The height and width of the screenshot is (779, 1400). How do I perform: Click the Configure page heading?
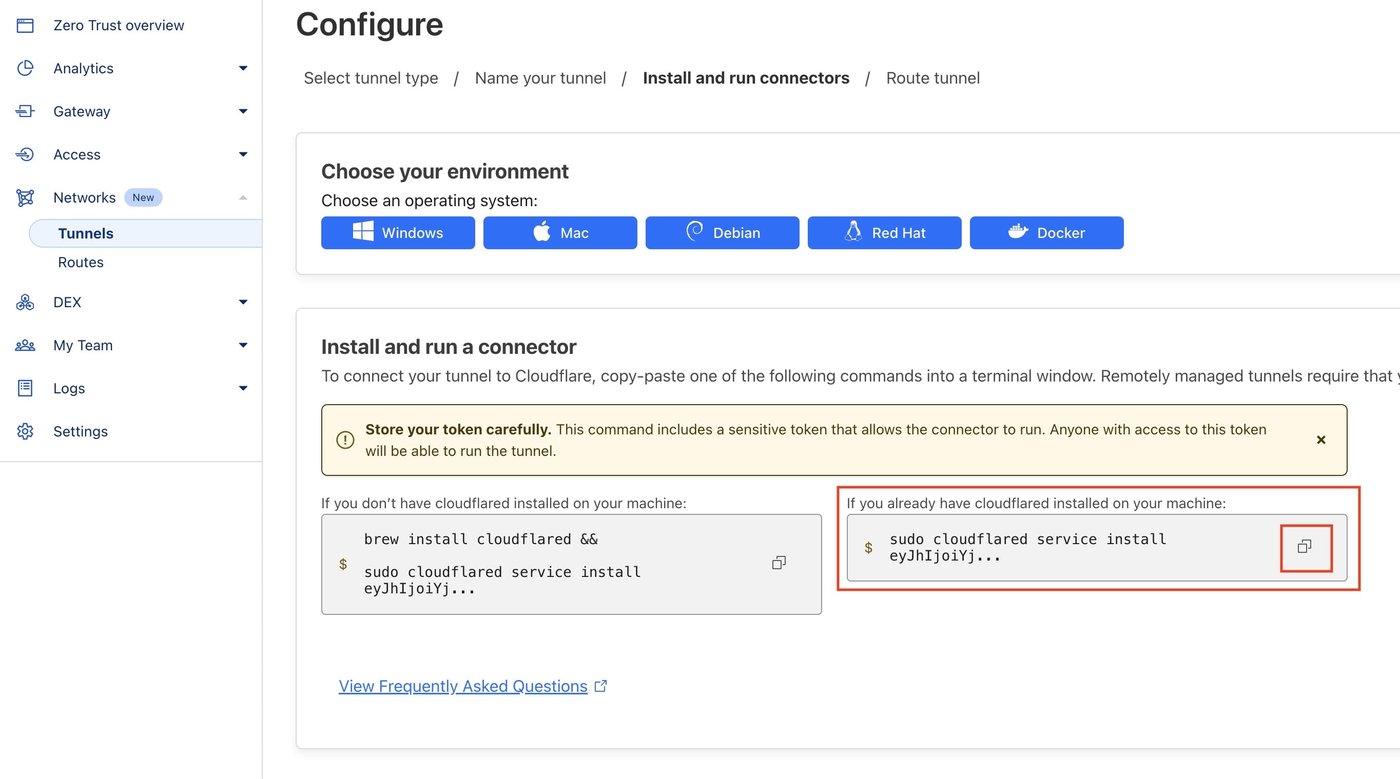point(369,24)
